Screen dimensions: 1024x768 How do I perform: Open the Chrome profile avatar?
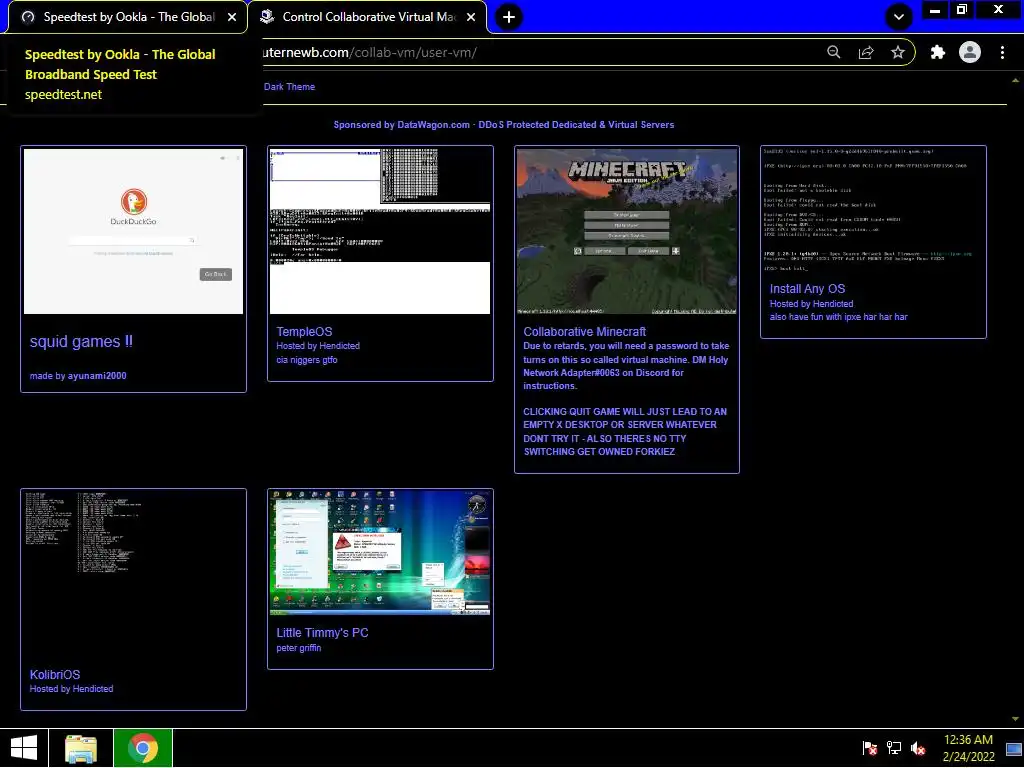click(x=970, y=52)
